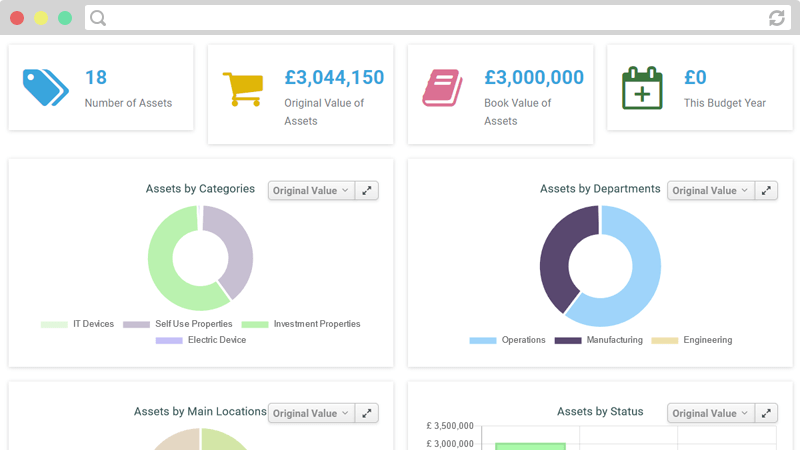This screenshot has height=450, width=800.
Task: Click the Book Value of Assets label
Action: [x=517, y=112]
